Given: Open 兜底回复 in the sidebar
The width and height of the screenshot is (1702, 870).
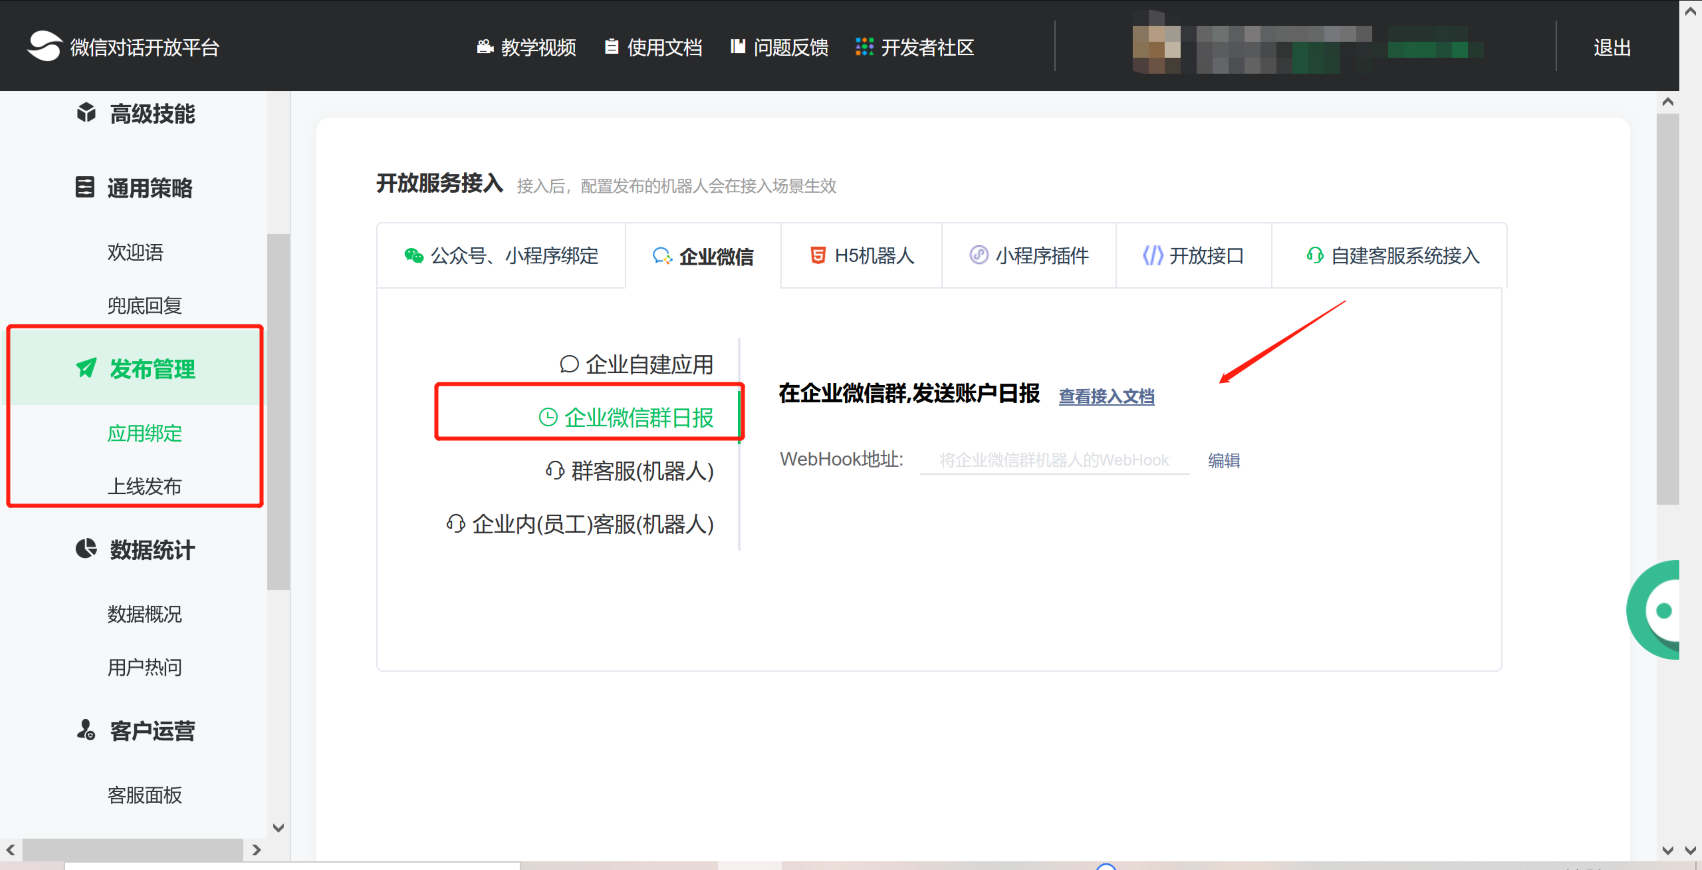Looking at the screenshot, I should pos(144,305).
